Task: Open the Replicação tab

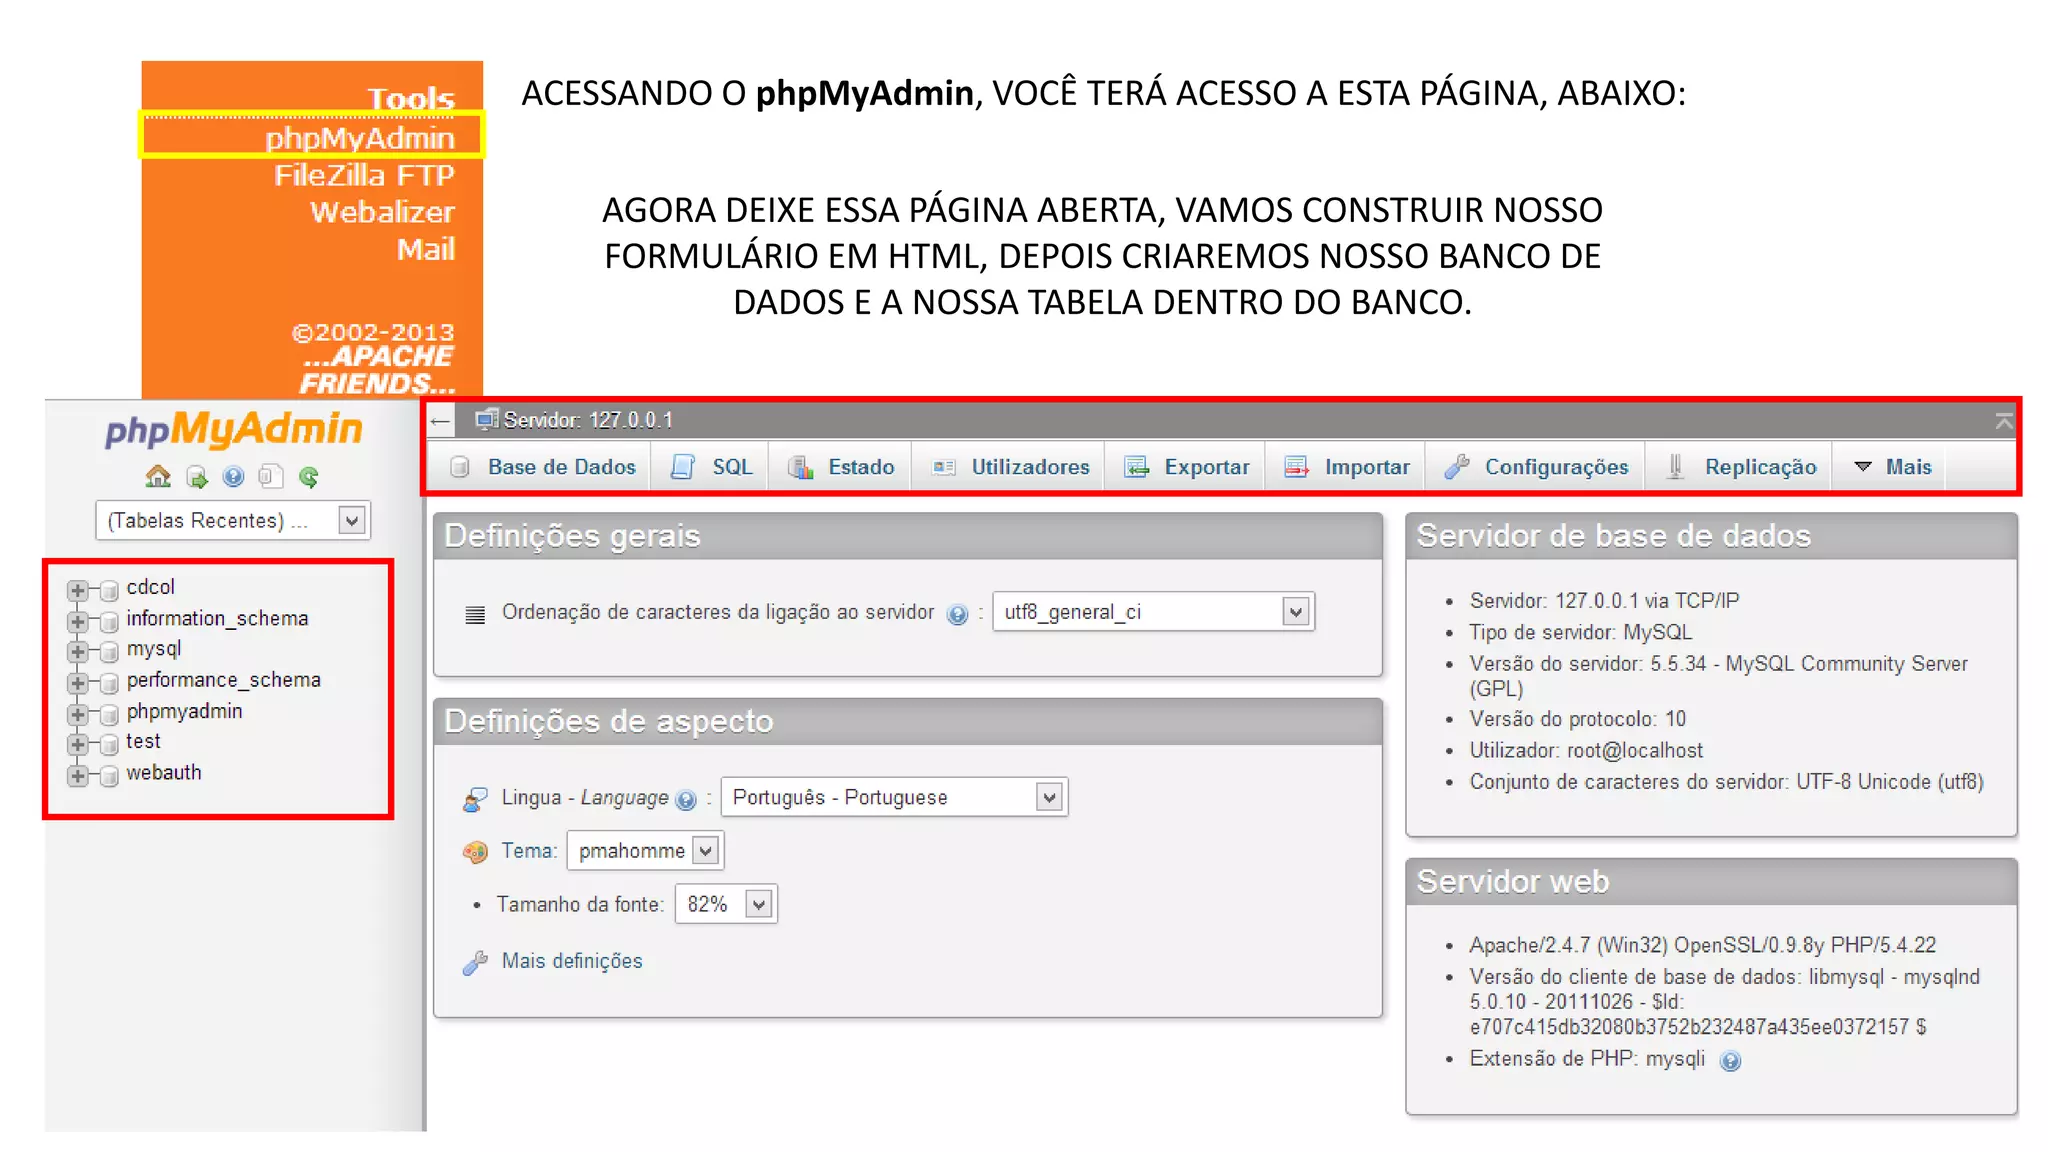Action: 1740,467
